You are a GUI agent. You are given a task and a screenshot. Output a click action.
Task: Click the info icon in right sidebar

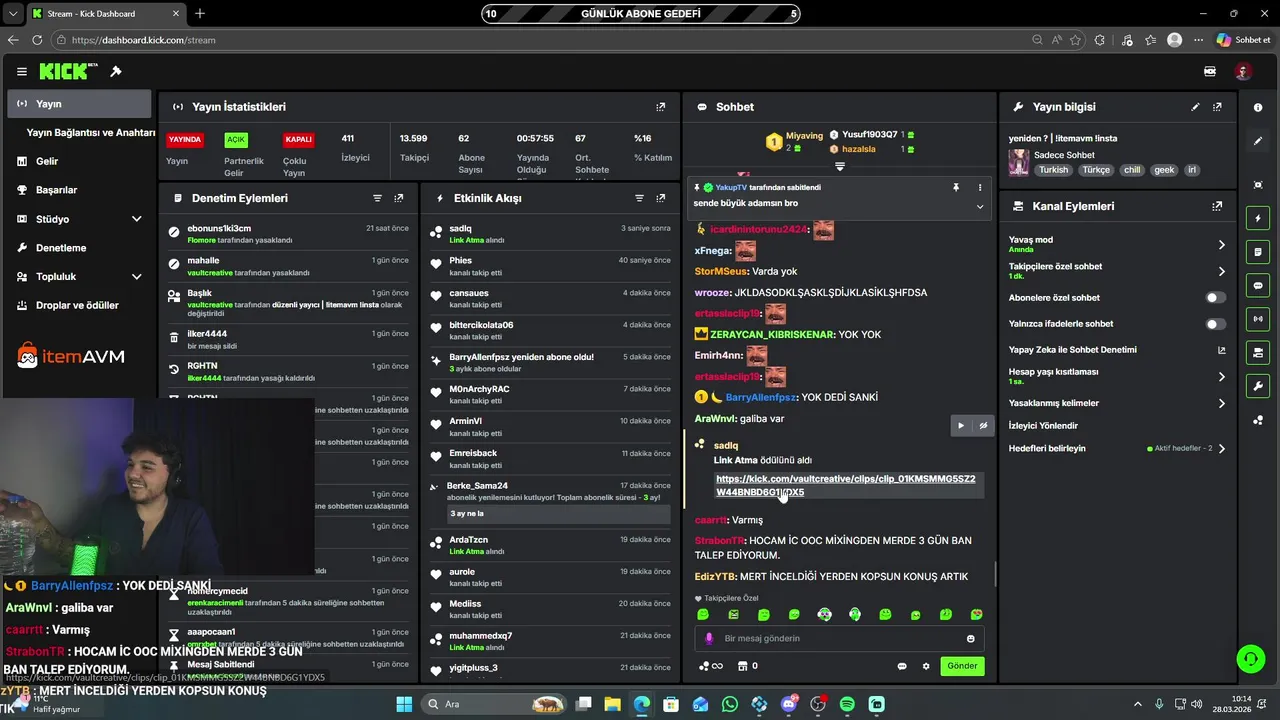pos(1258,107)
